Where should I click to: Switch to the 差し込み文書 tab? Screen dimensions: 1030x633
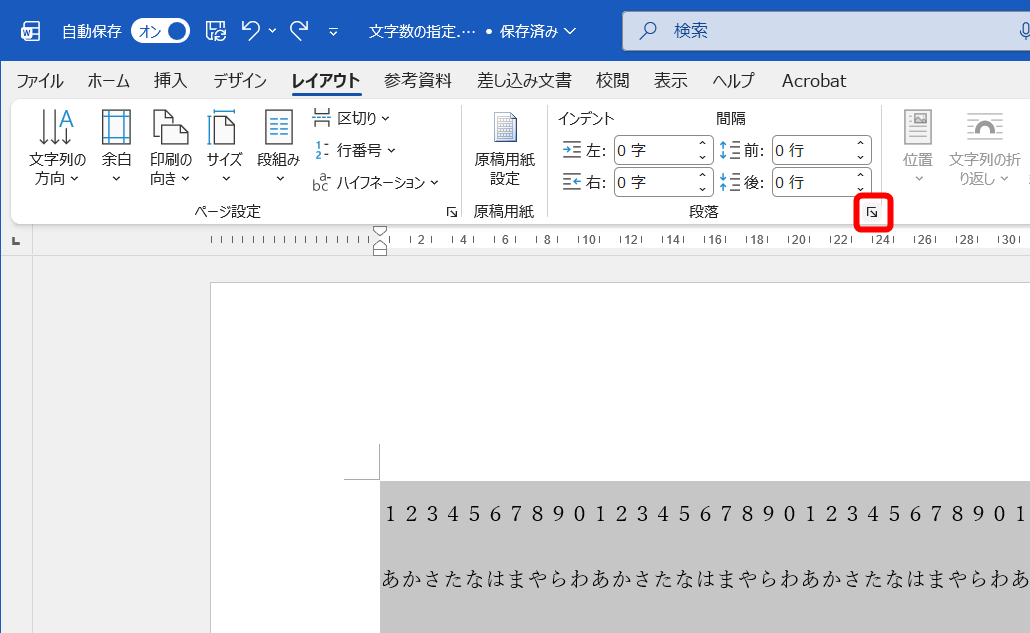pos(524,81)
